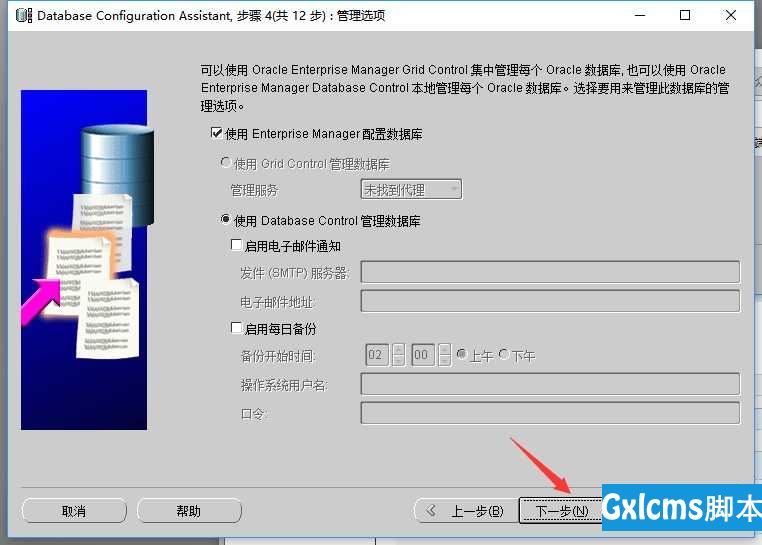Increase backup minute with up spinner arrow

(444, 349)
